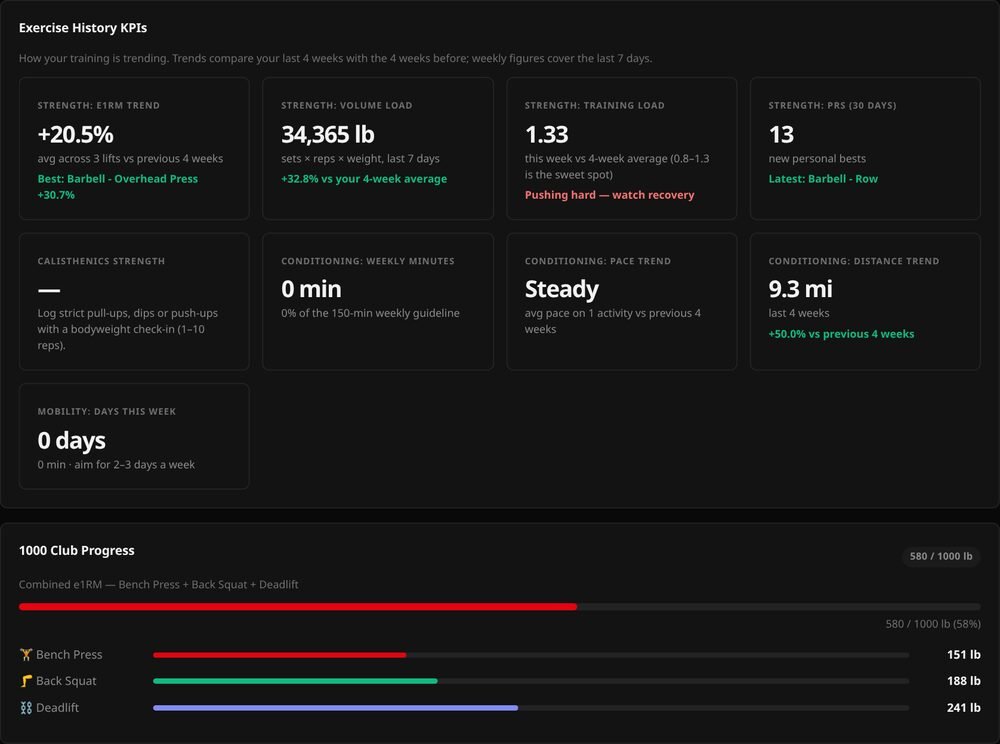Click the Back Squat '188 lb' value

[x=964, y=681]
